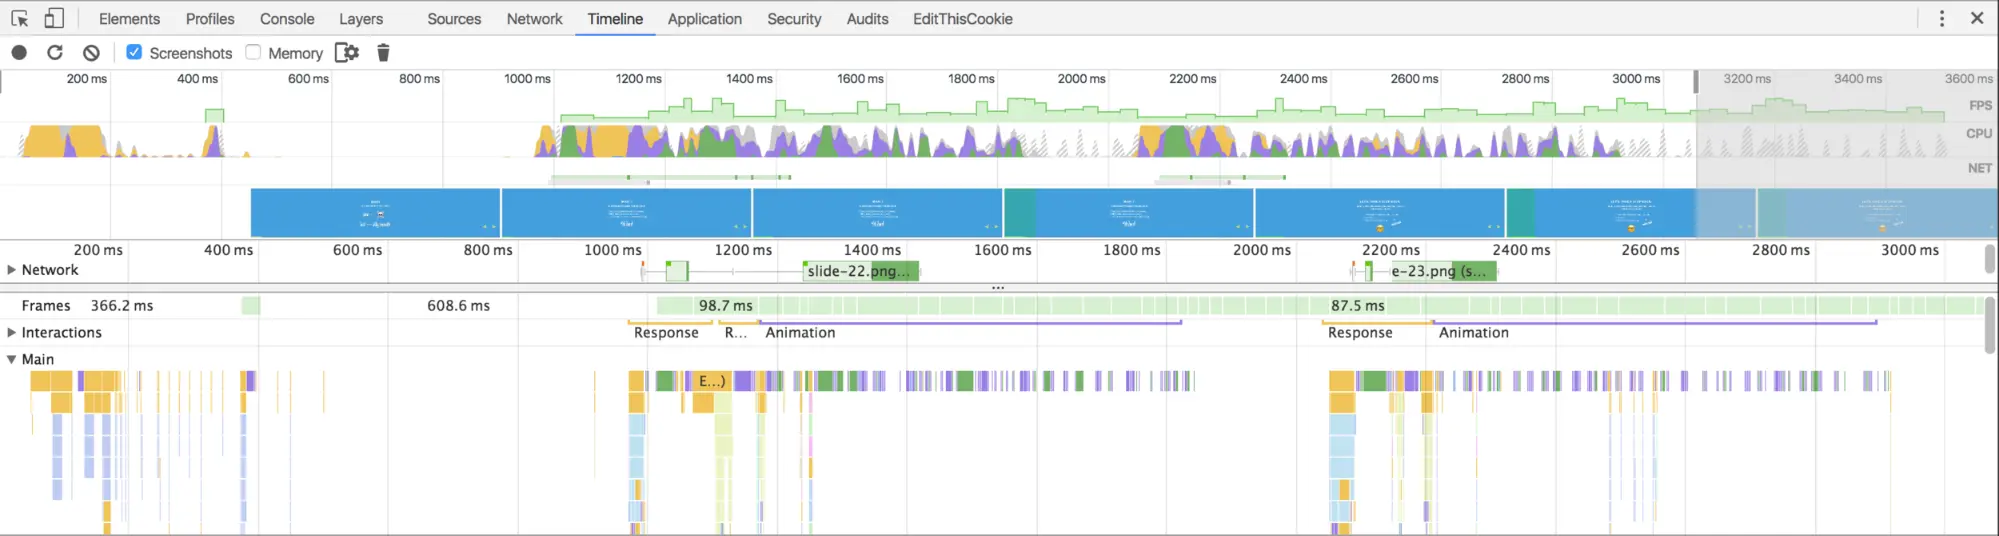1999x536 pixels.
Task: Switch to the Console tab
Action: 287,19
